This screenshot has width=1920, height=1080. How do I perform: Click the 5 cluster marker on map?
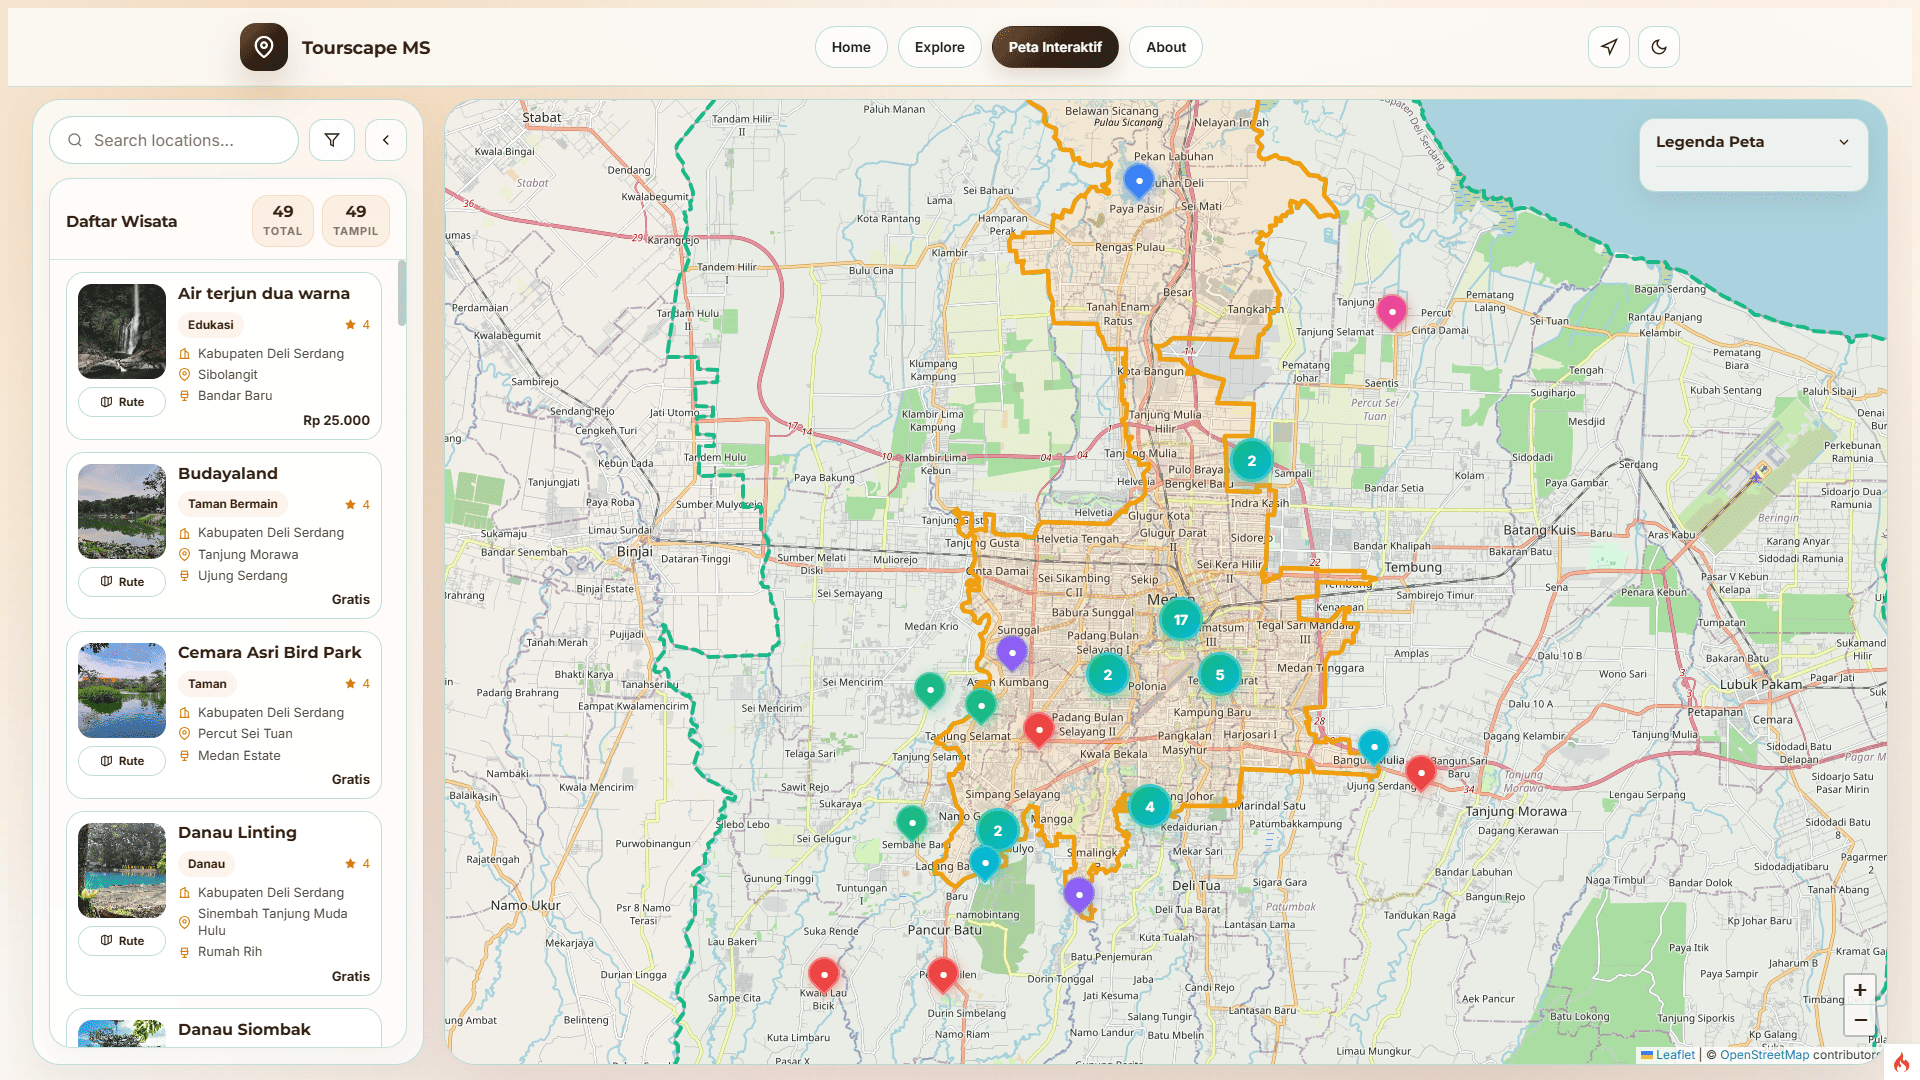pyautogui.click(x=1220, y=675)
